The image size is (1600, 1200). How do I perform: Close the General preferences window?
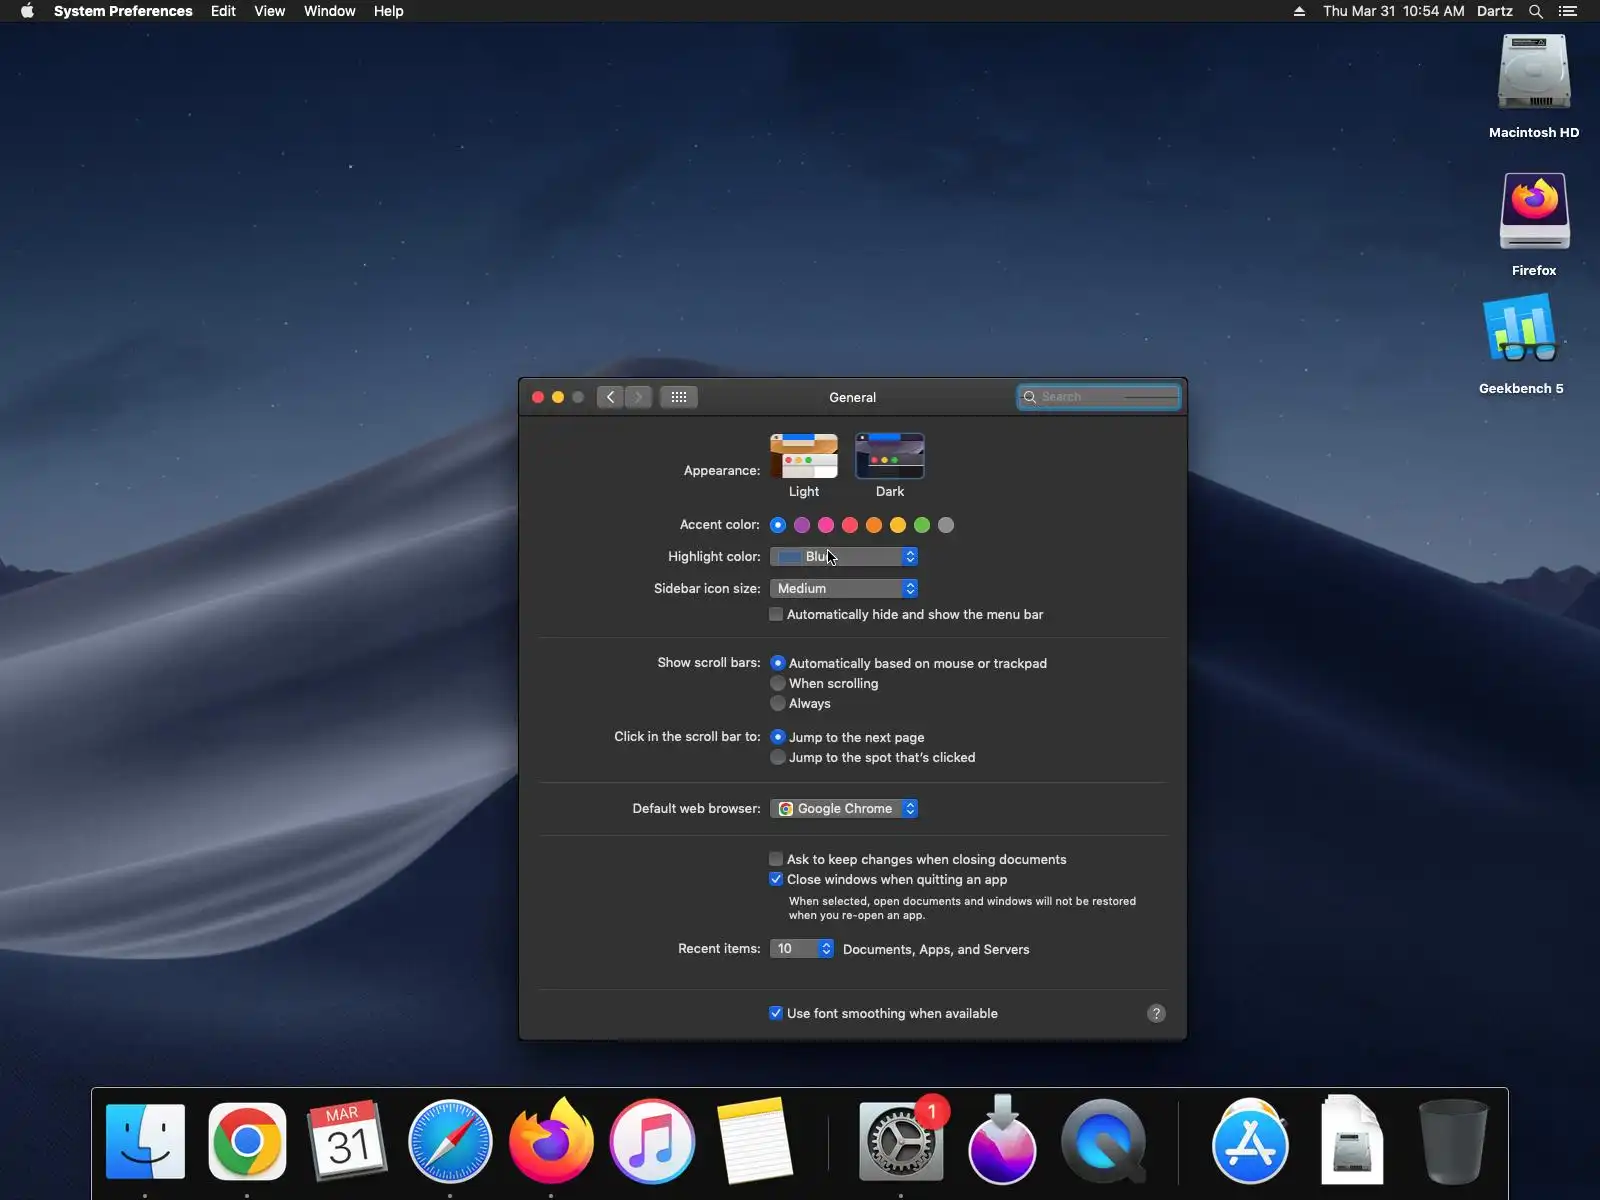pos(538,397)
